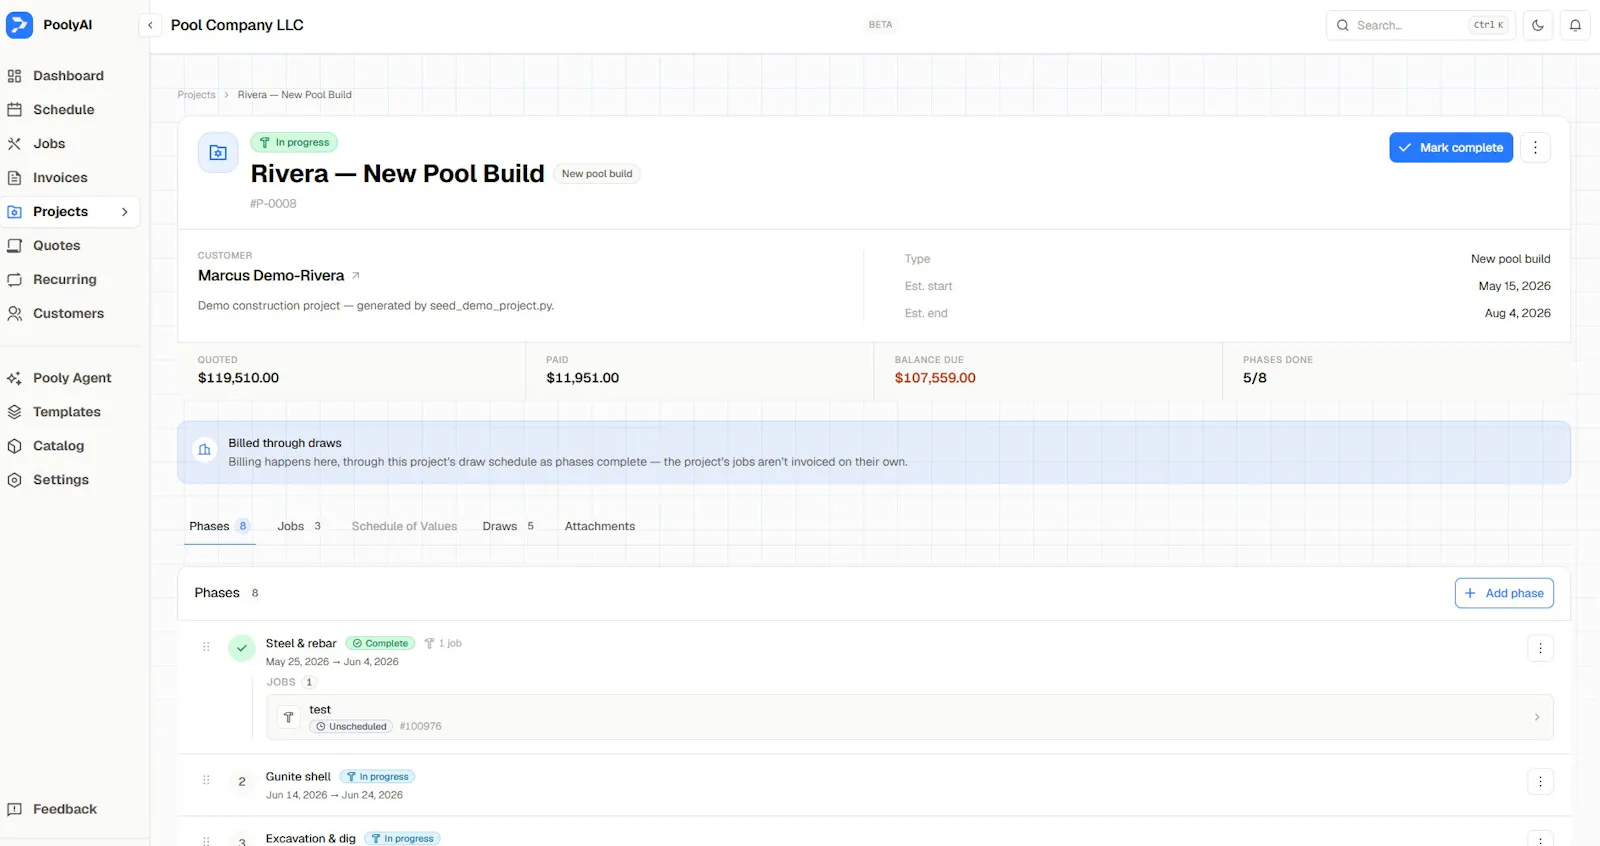This screenshot has width=1600, height=846.
Task: Open the test job row
Action: (x=910, y=717)
